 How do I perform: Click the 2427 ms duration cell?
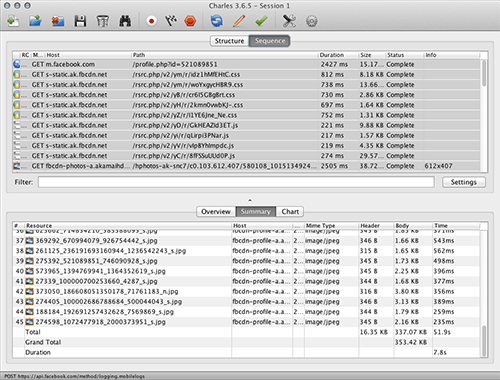pos(334,64)
